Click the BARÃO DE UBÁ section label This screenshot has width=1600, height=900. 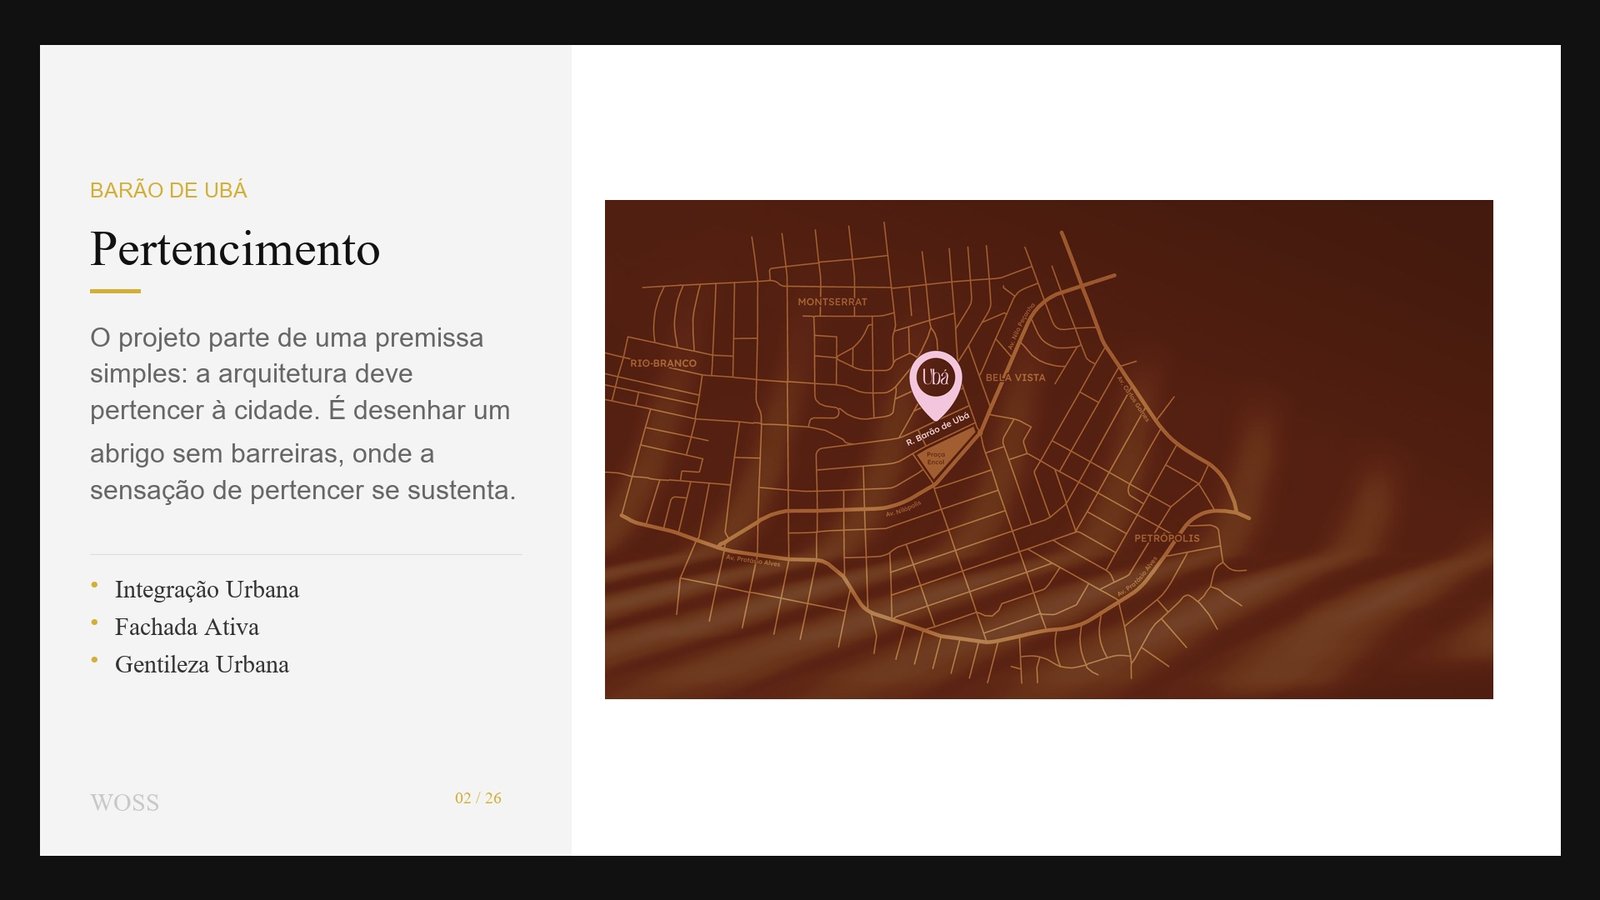pyautogui.click(x=168, y=190)
